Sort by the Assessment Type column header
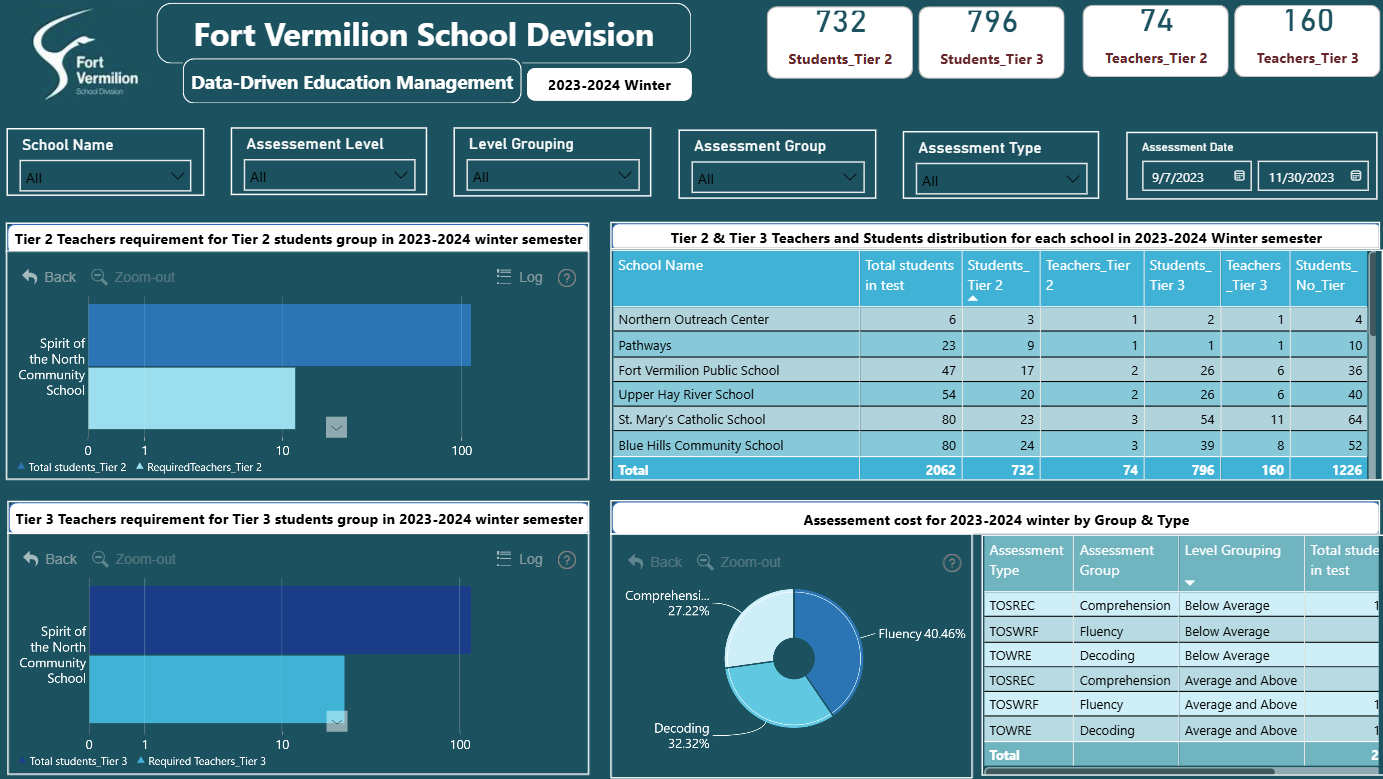The height and width of the screenshot is (779, 1383). click(x=1027, y=561)
